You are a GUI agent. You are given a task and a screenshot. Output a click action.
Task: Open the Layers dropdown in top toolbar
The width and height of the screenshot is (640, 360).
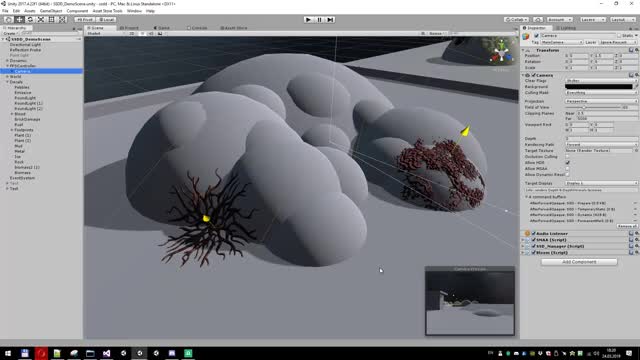[592, 20]
